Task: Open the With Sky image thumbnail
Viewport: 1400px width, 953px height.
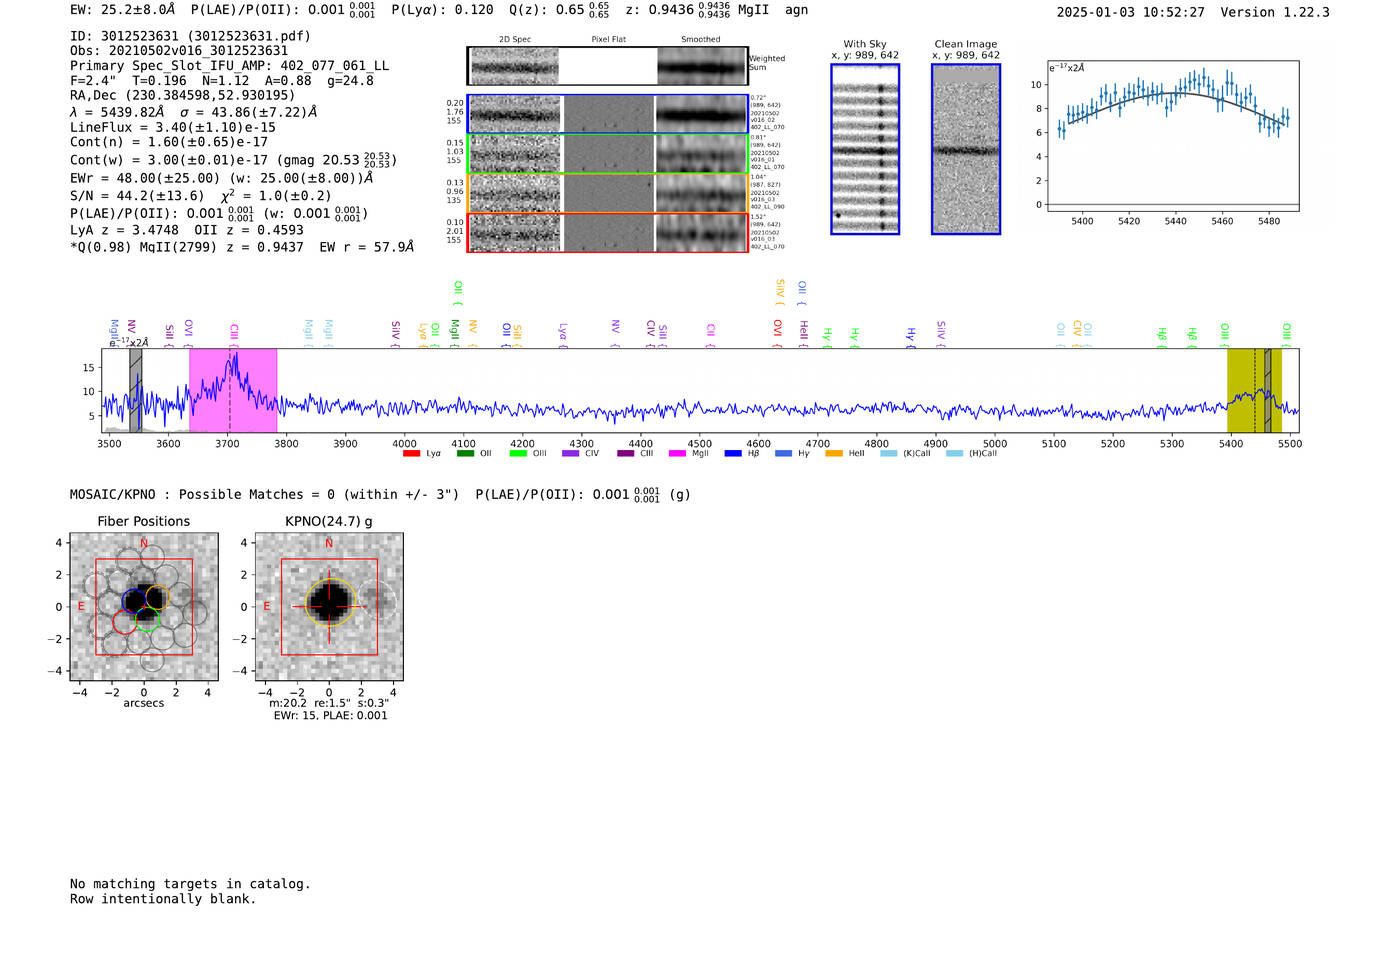Action: 865,149
